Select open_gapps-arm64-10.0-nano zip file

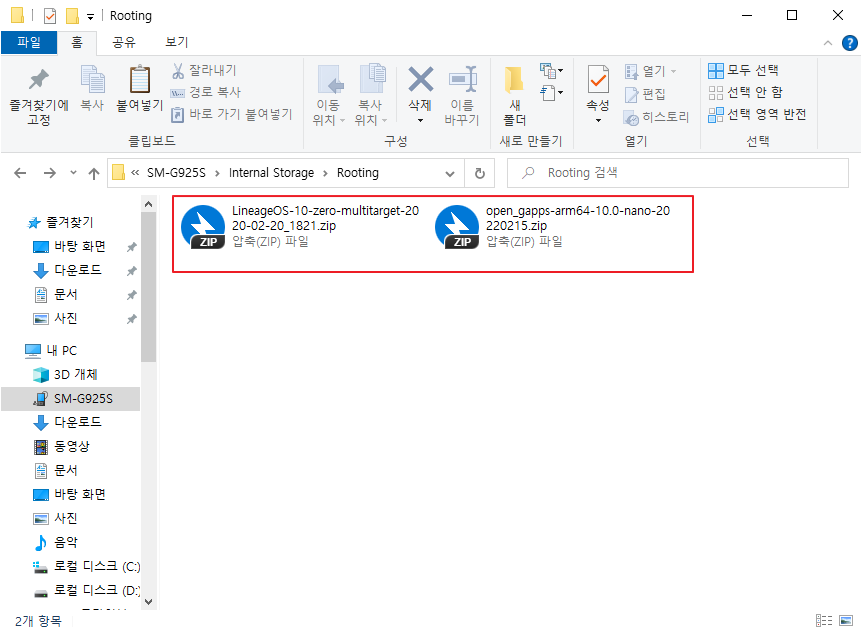[x=552, y=226]
